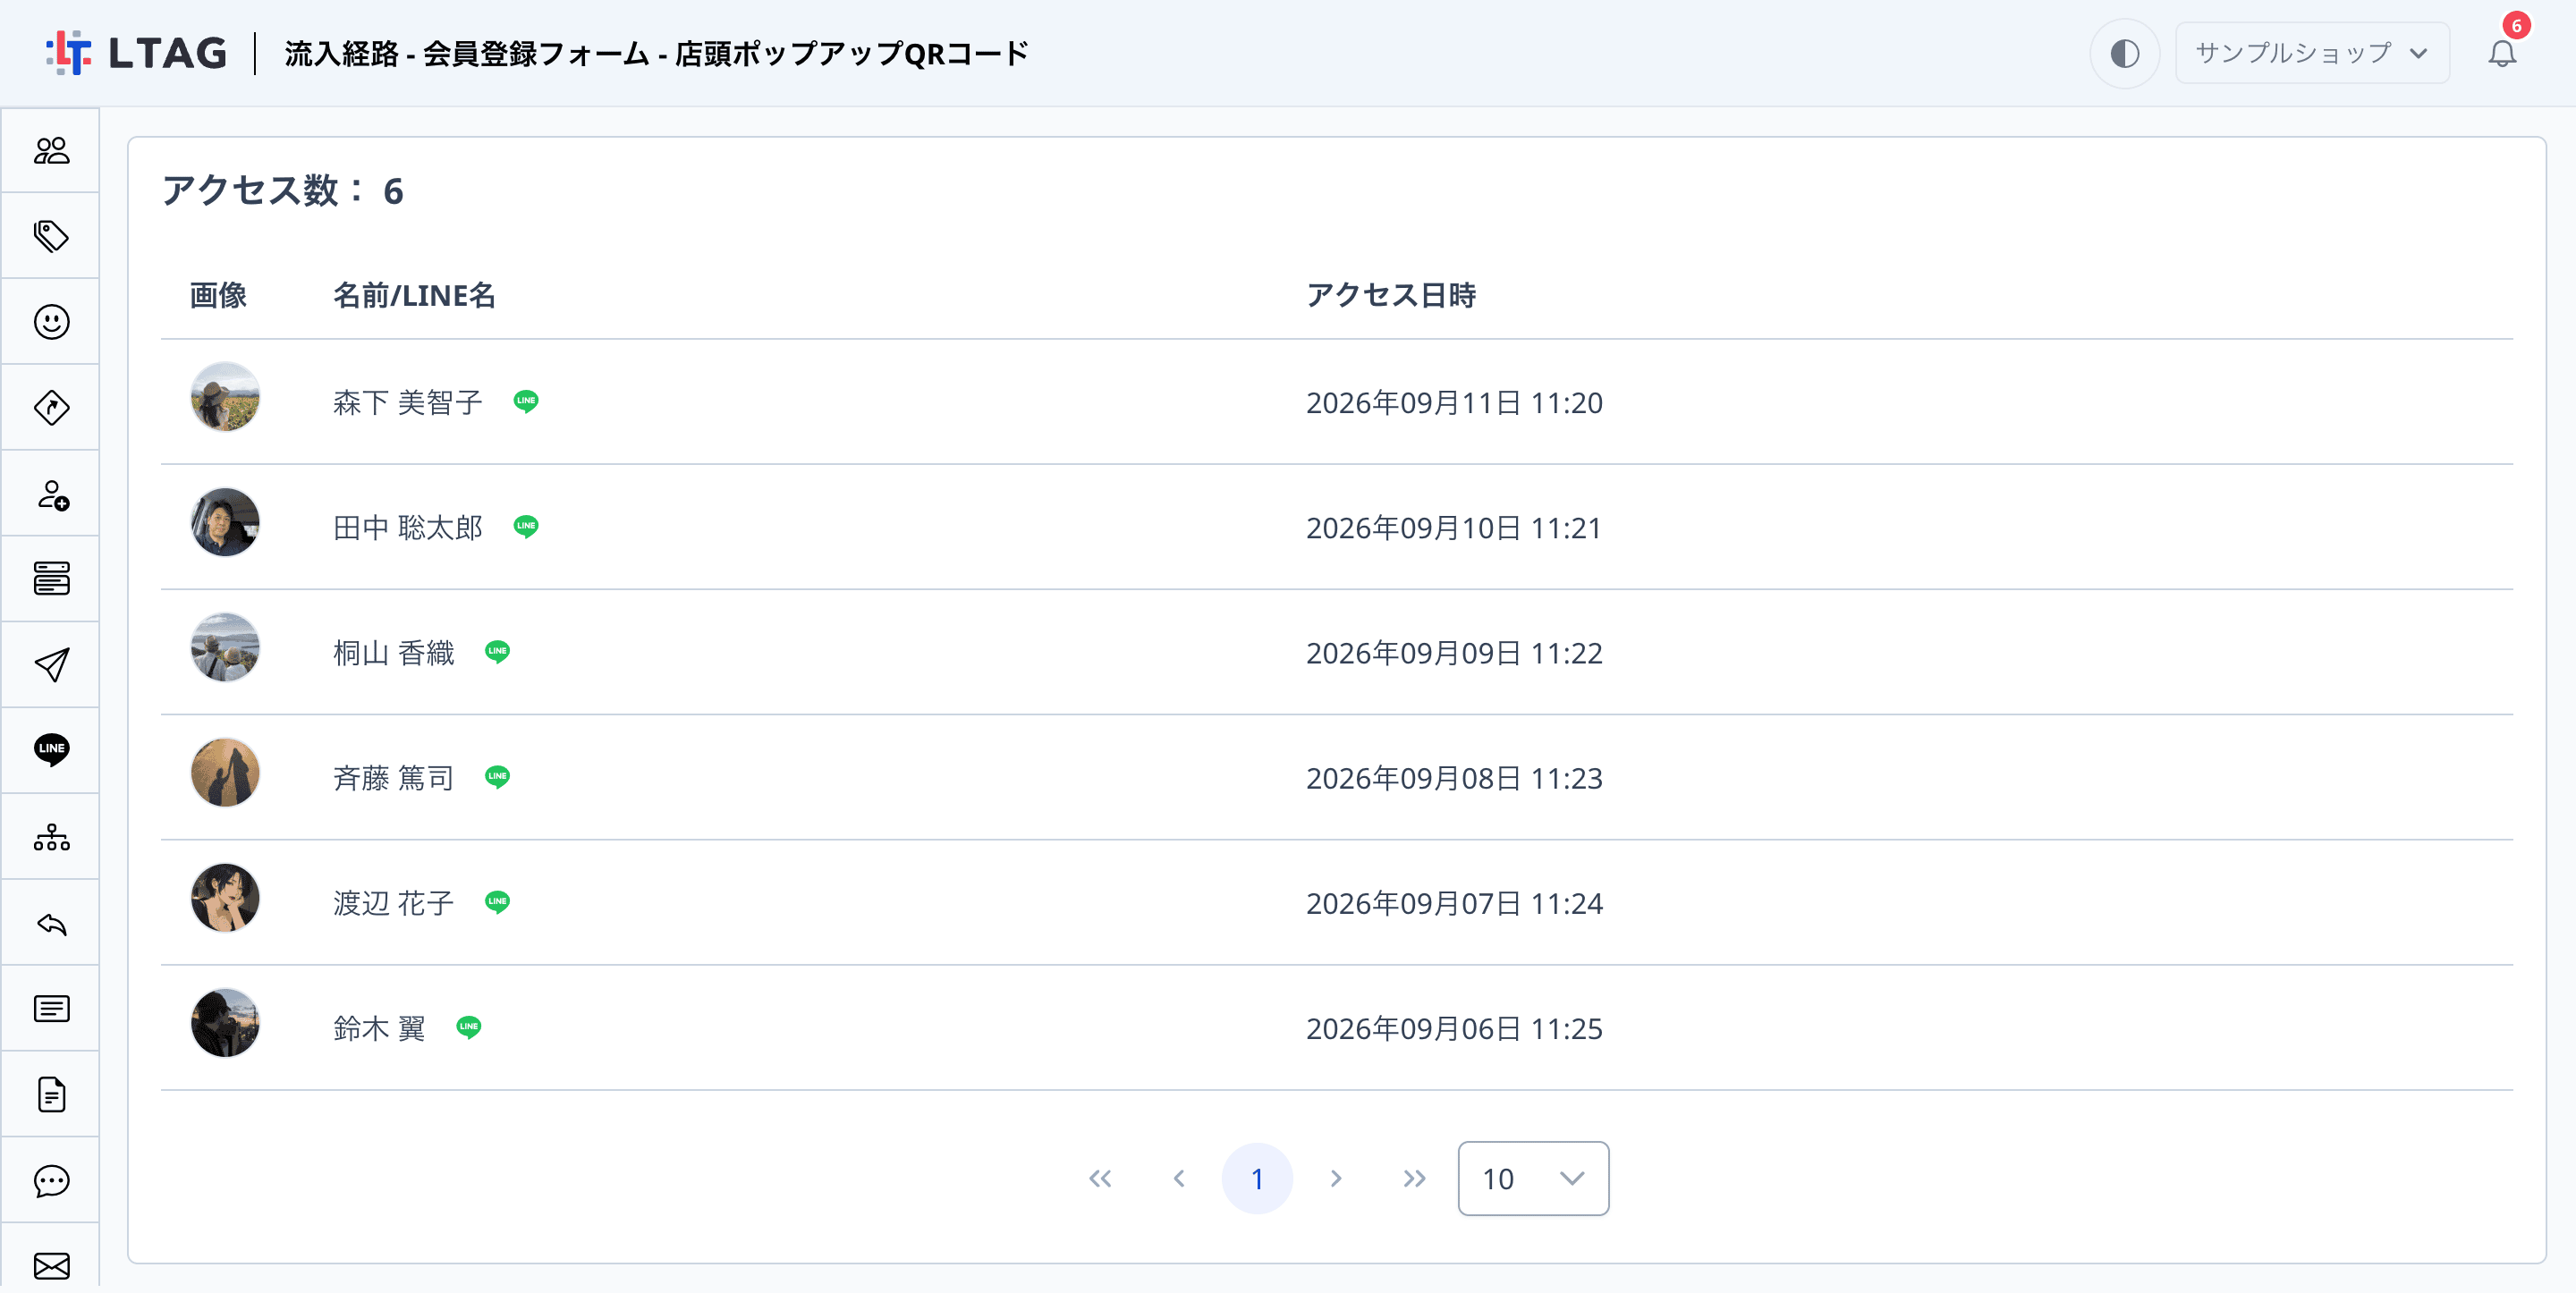Click the name 桐山 香織
Image resolution: width=2576 pixels, height=1293 pixels.
pyautogui.click(x=394, y=653)
